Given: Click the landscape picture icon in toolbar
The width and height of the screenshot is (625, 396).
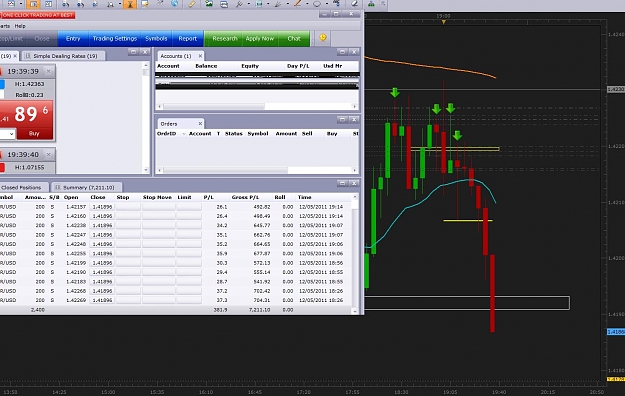Looking at the screenshot, I should pyautogui.click(x=209, y=4).
